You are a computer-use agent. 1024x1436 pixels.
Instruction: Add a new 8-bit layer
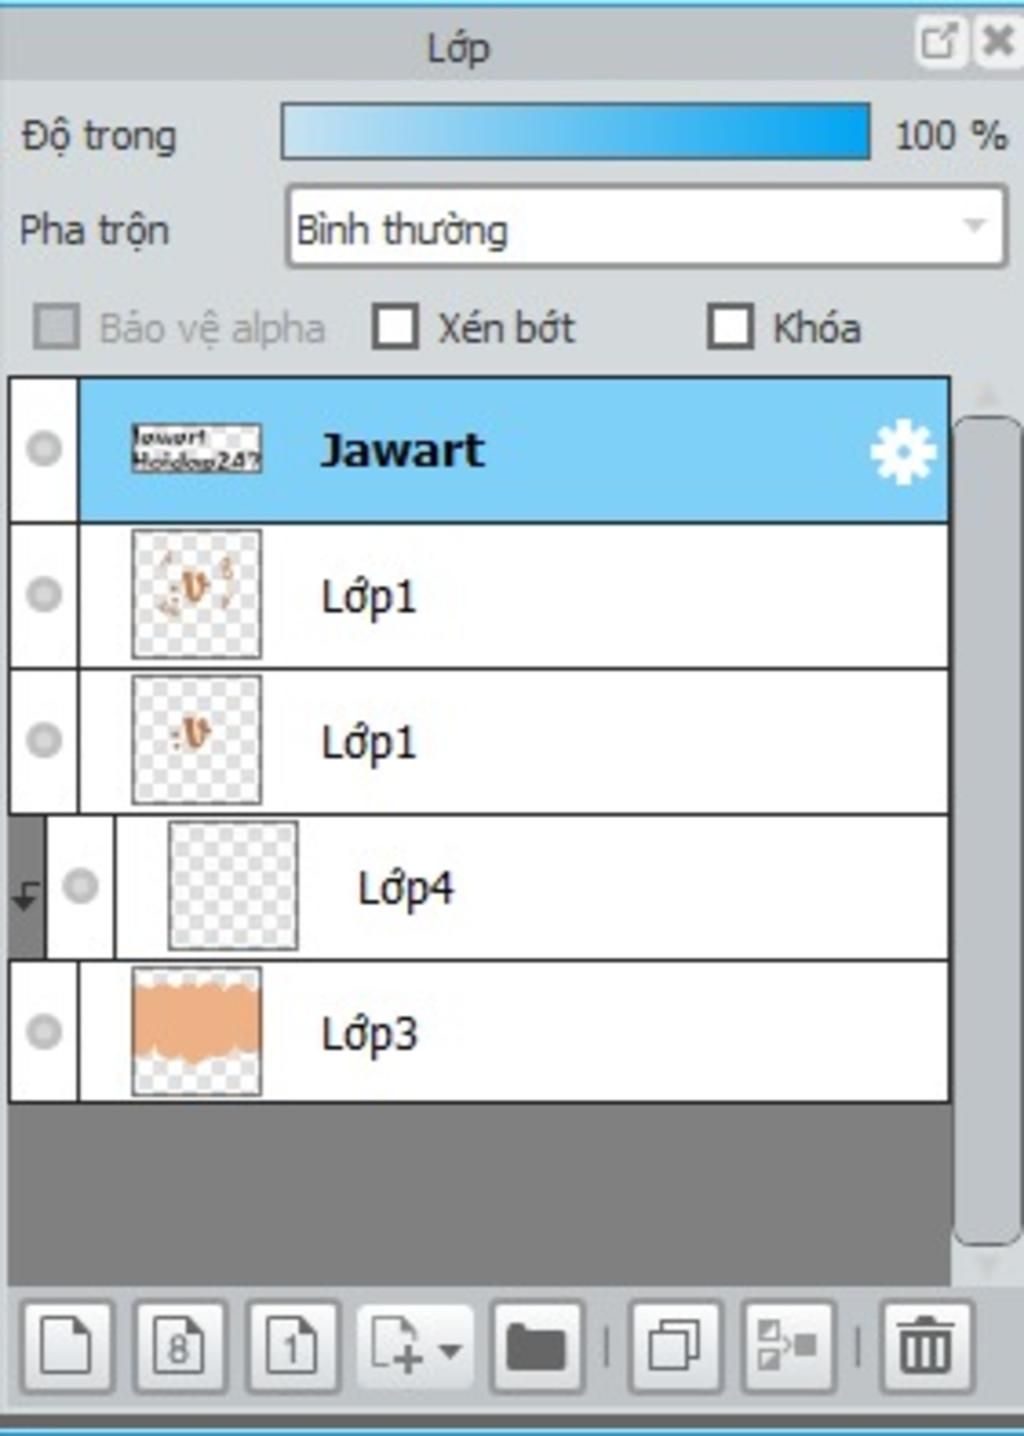click(x=180, y=1346)
